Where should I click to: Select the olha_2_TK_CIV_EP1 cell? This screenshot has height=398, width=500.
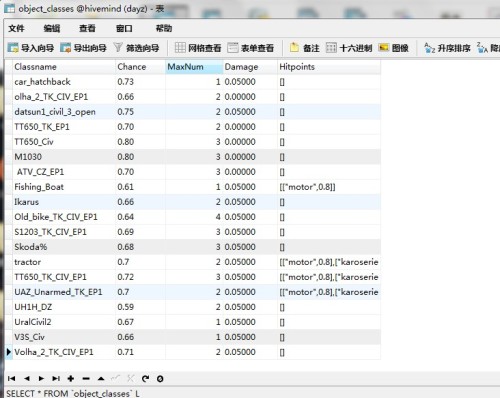[64, 97]
